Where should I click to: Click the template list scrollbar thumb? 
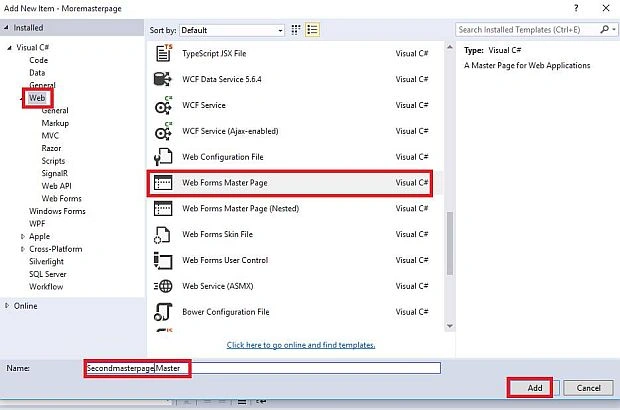click(450, 243)
